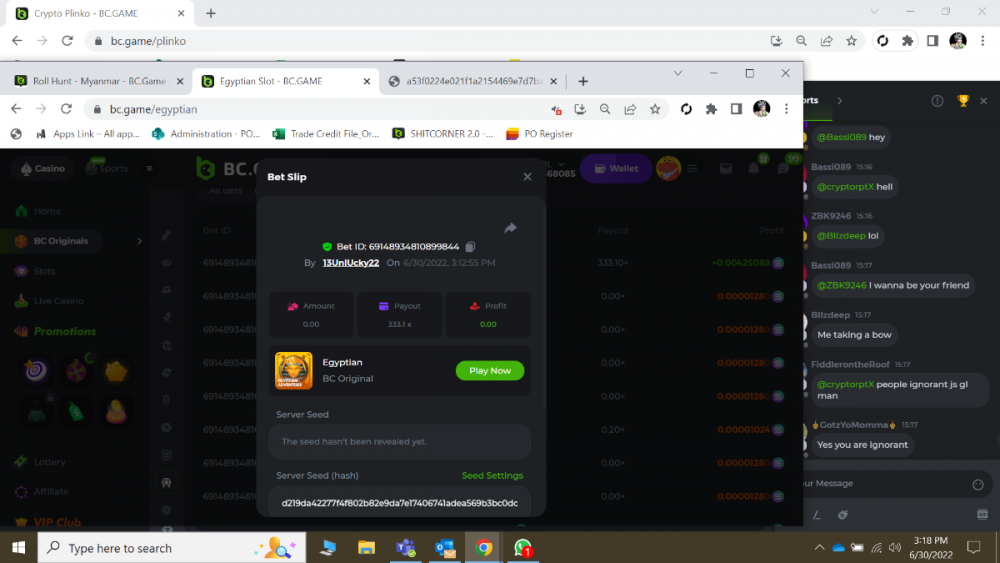Open the Chrome extensions puzzle icon
This screenshot has height=563, width=1000.
tap(711, 109)
